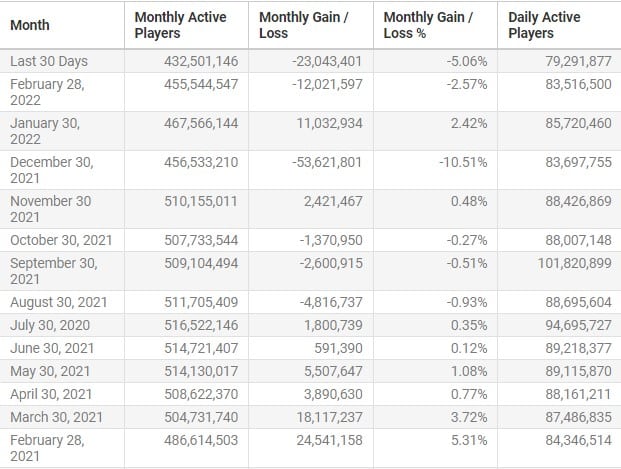Select the -10.51% loss percentage cell

[464, 163]
